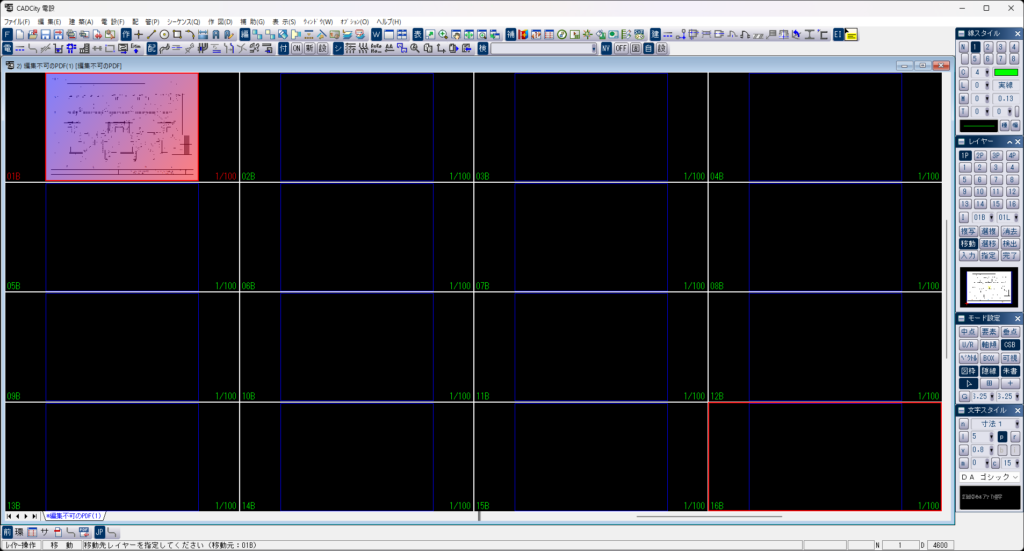Open the folder icon to load a file
1024x551 pixels.
pyautogui.click(x=33, y=35)
